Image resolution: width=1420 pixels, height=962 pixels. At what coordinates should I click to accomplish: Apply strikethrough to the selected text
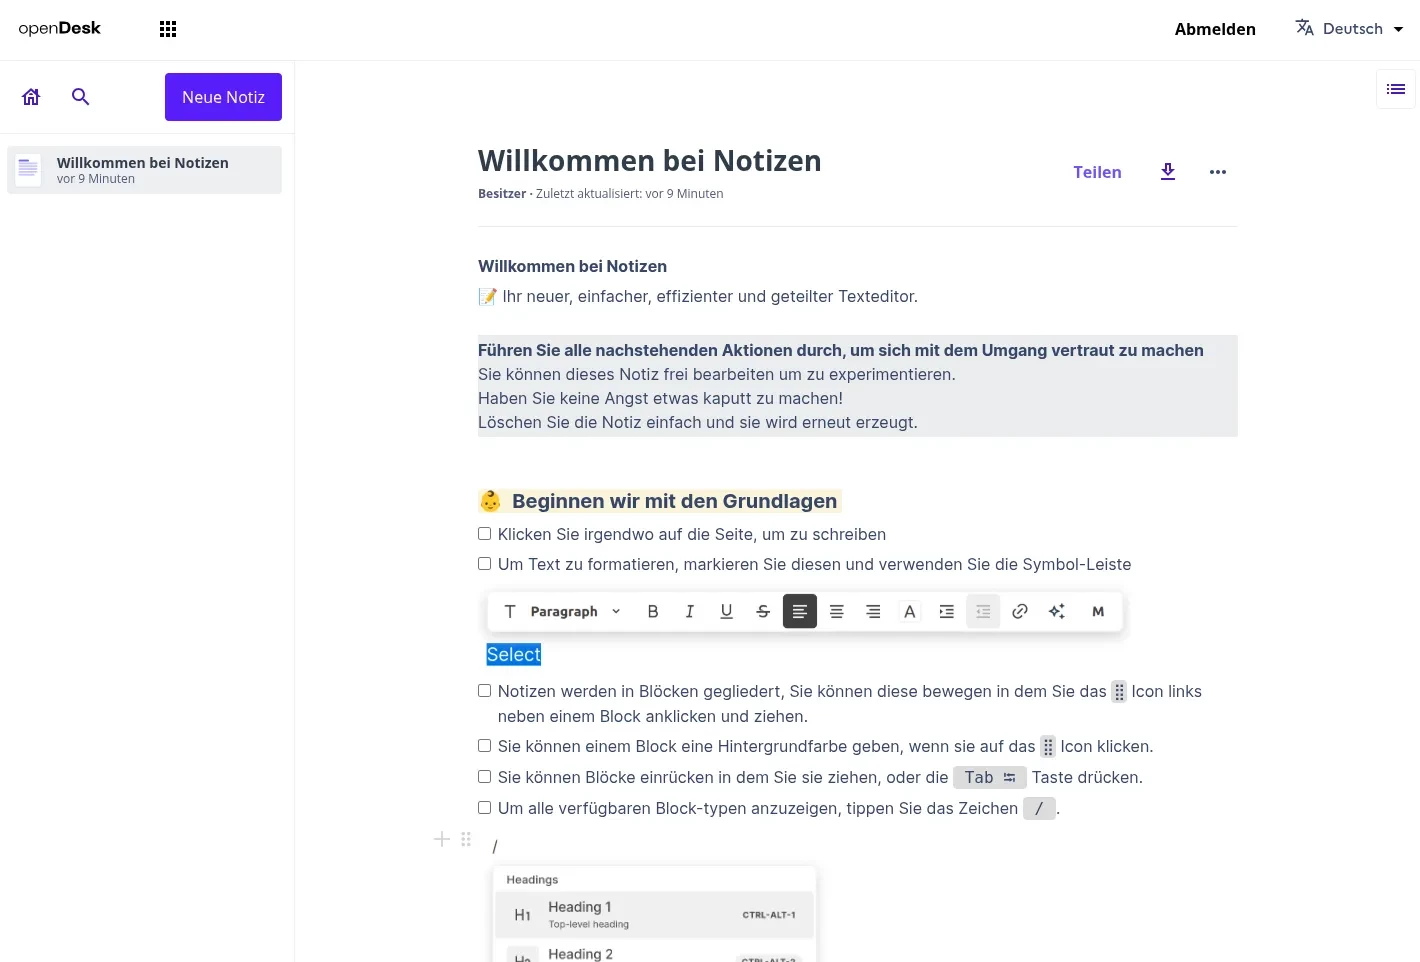click(x=763, y=611)
